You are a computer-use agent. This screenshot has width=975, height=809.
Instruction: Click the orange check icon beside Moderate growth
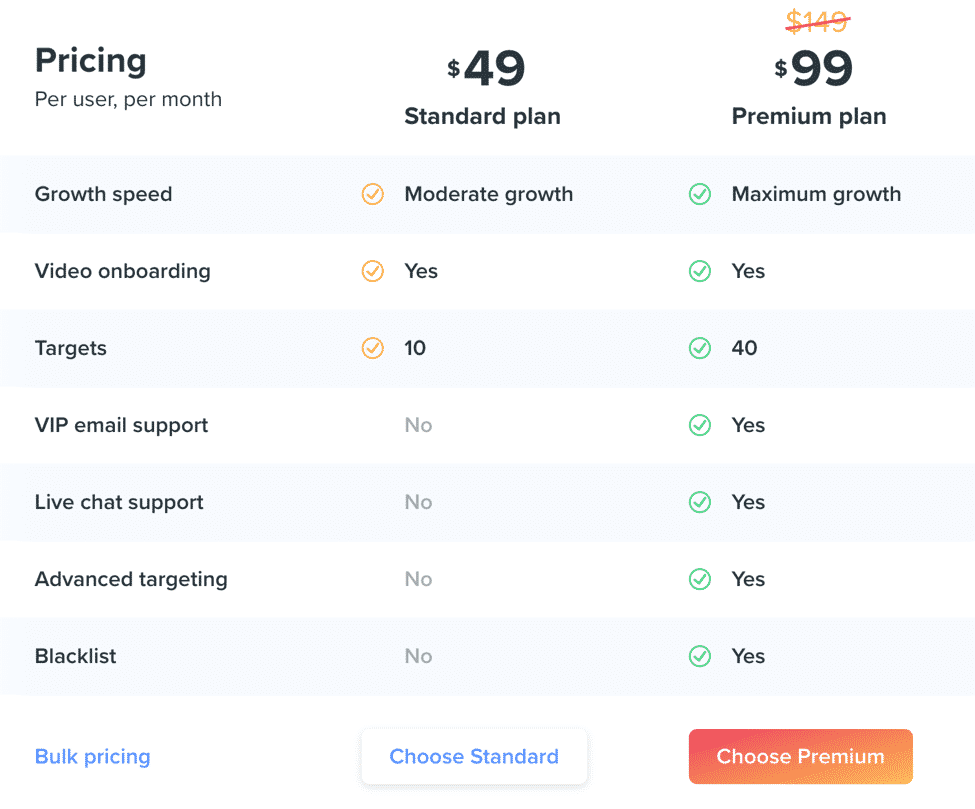(x=373, y=194)
